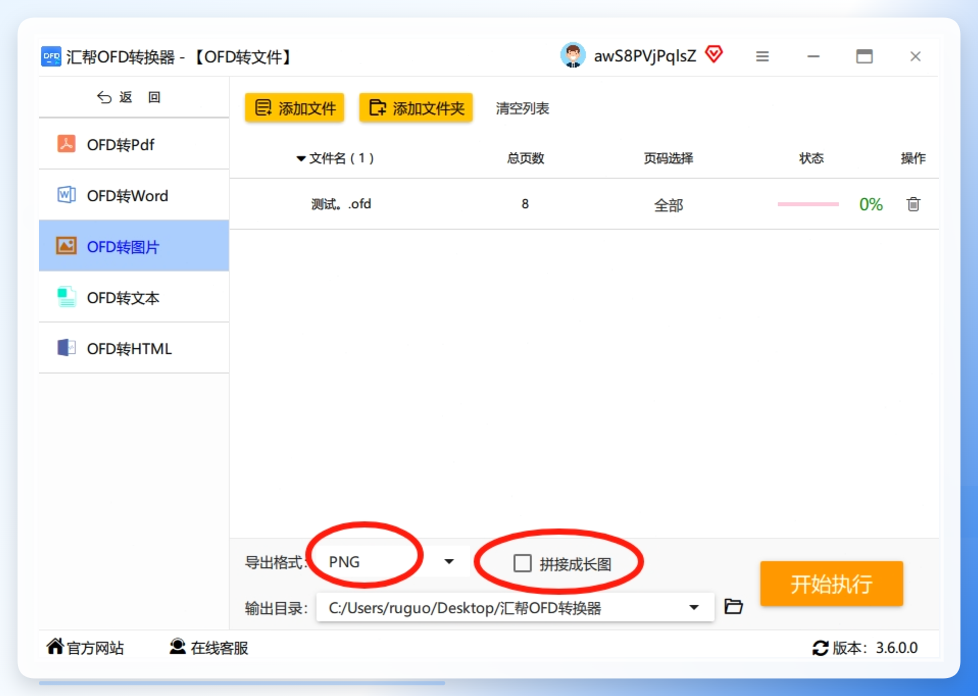Open the 官方网站 link
Screen dimensions: 978x696
[x=95, y=648]
